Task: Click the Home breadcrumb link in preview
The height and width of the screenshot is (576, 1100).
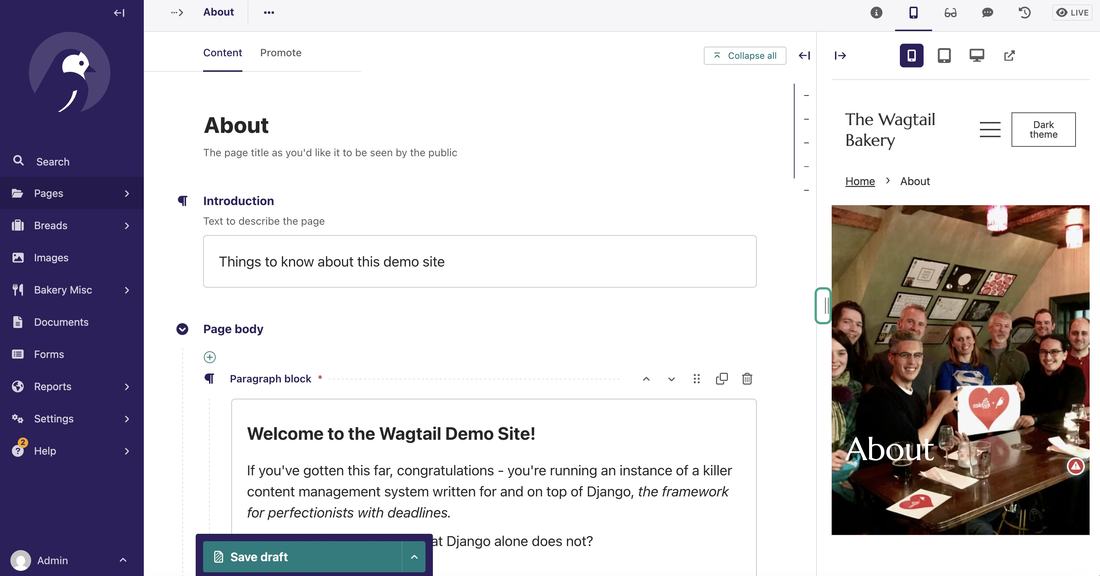Action: pyautogui.click(x=860, y=181)
